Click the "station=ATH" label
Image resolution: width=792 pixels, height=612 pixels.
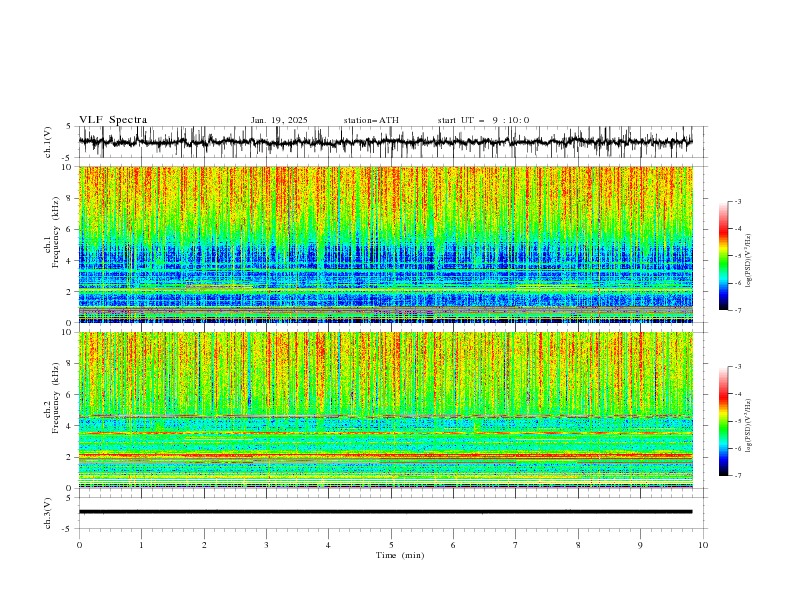coord(371,120)
